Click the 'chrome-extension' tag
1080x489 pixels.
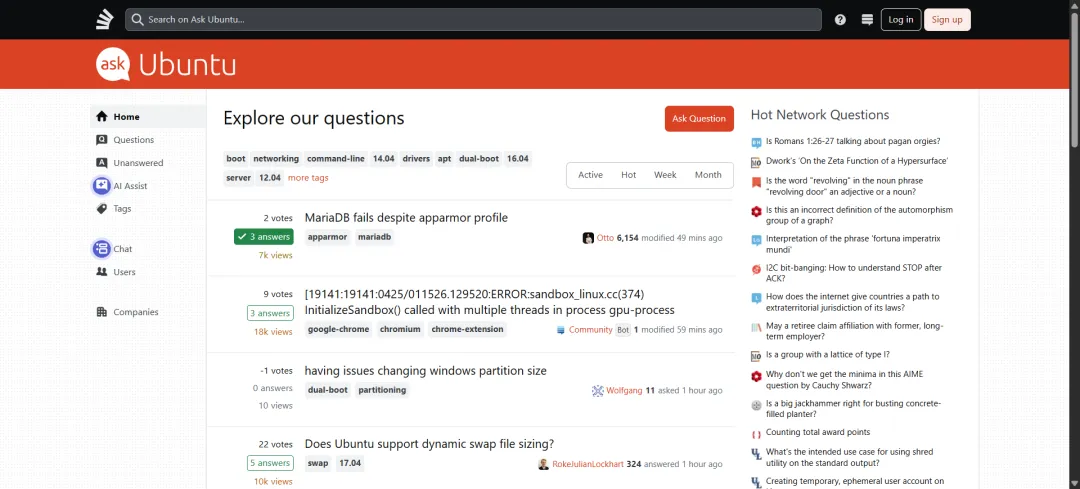click(x=468, y=329)
